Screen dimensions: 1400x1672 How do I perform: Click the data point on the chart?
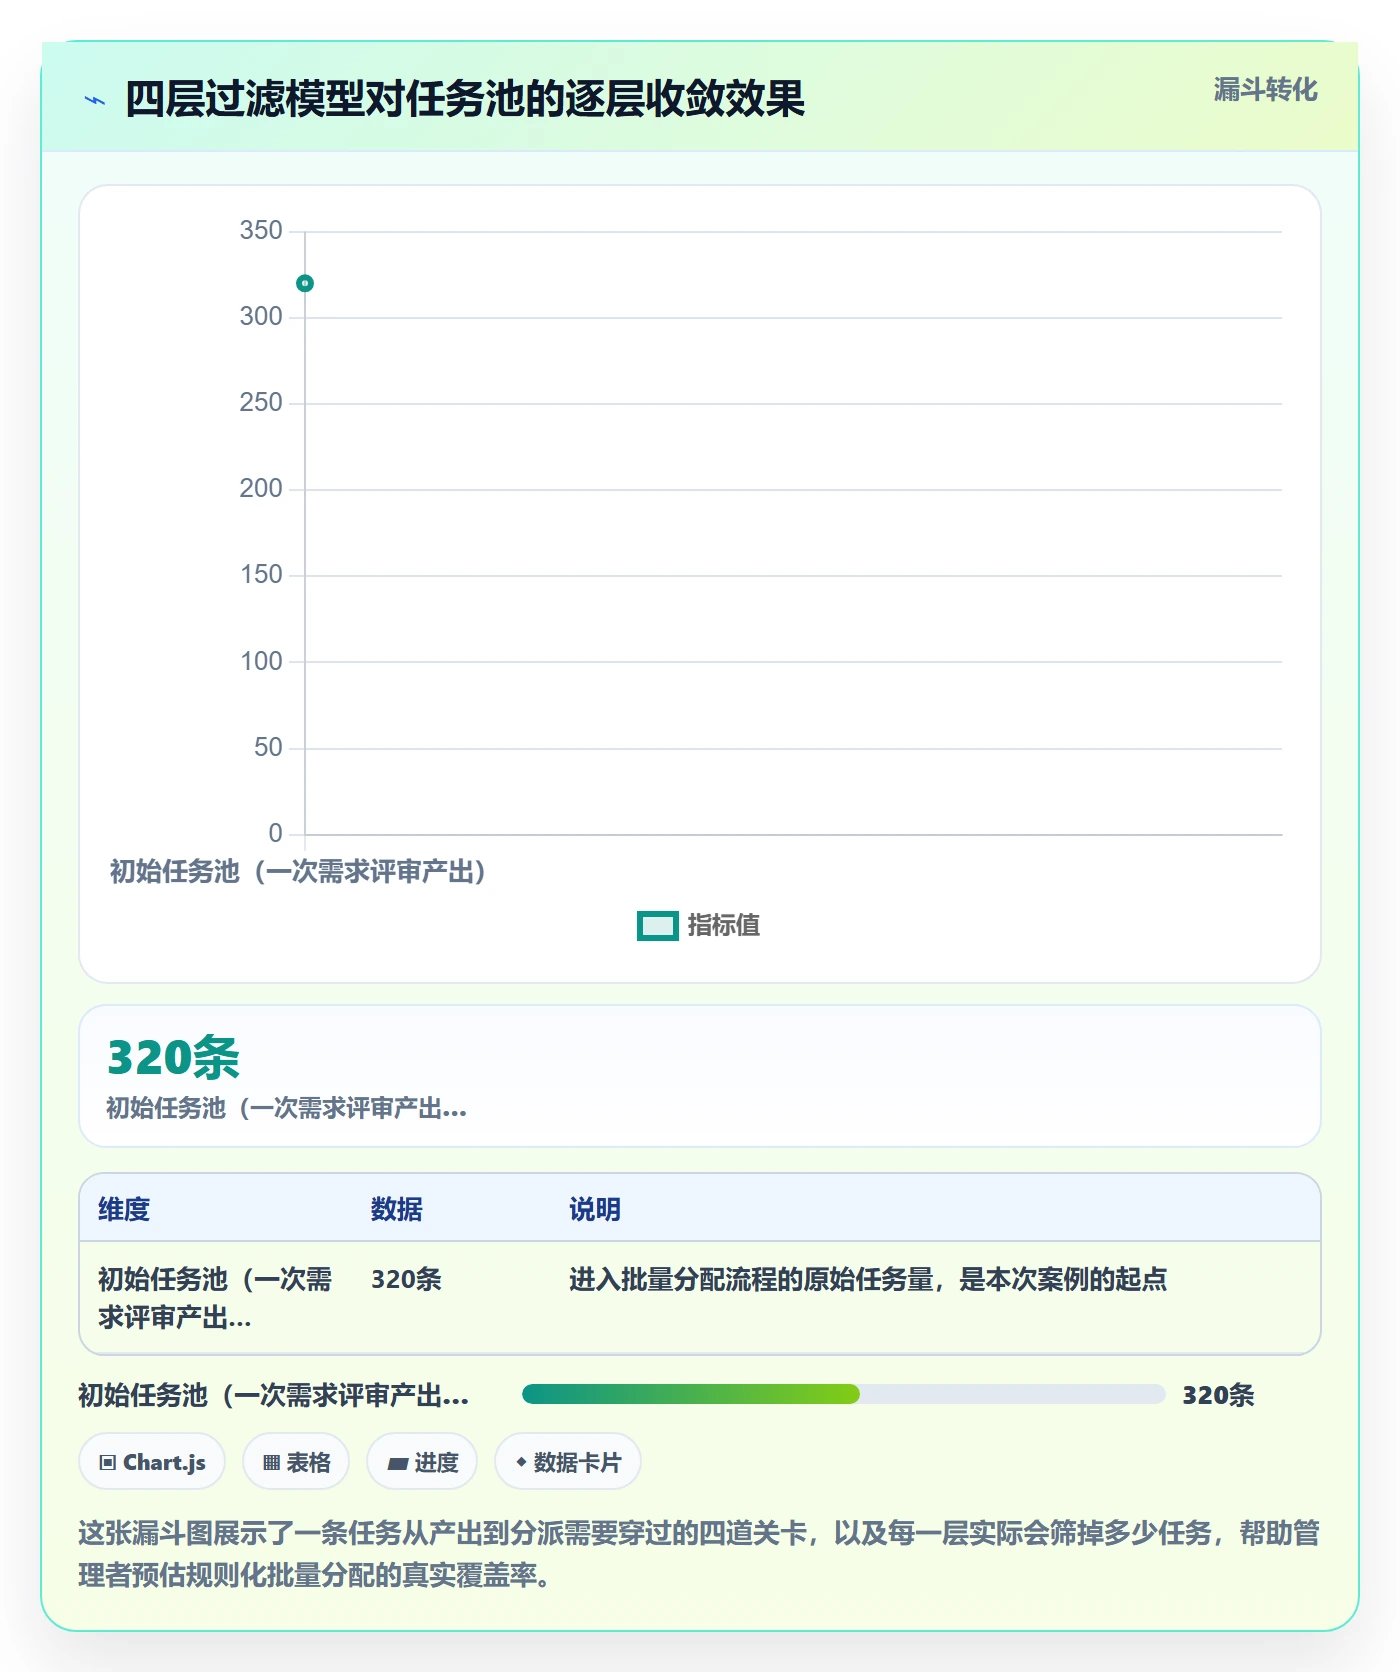coord(305,284)
